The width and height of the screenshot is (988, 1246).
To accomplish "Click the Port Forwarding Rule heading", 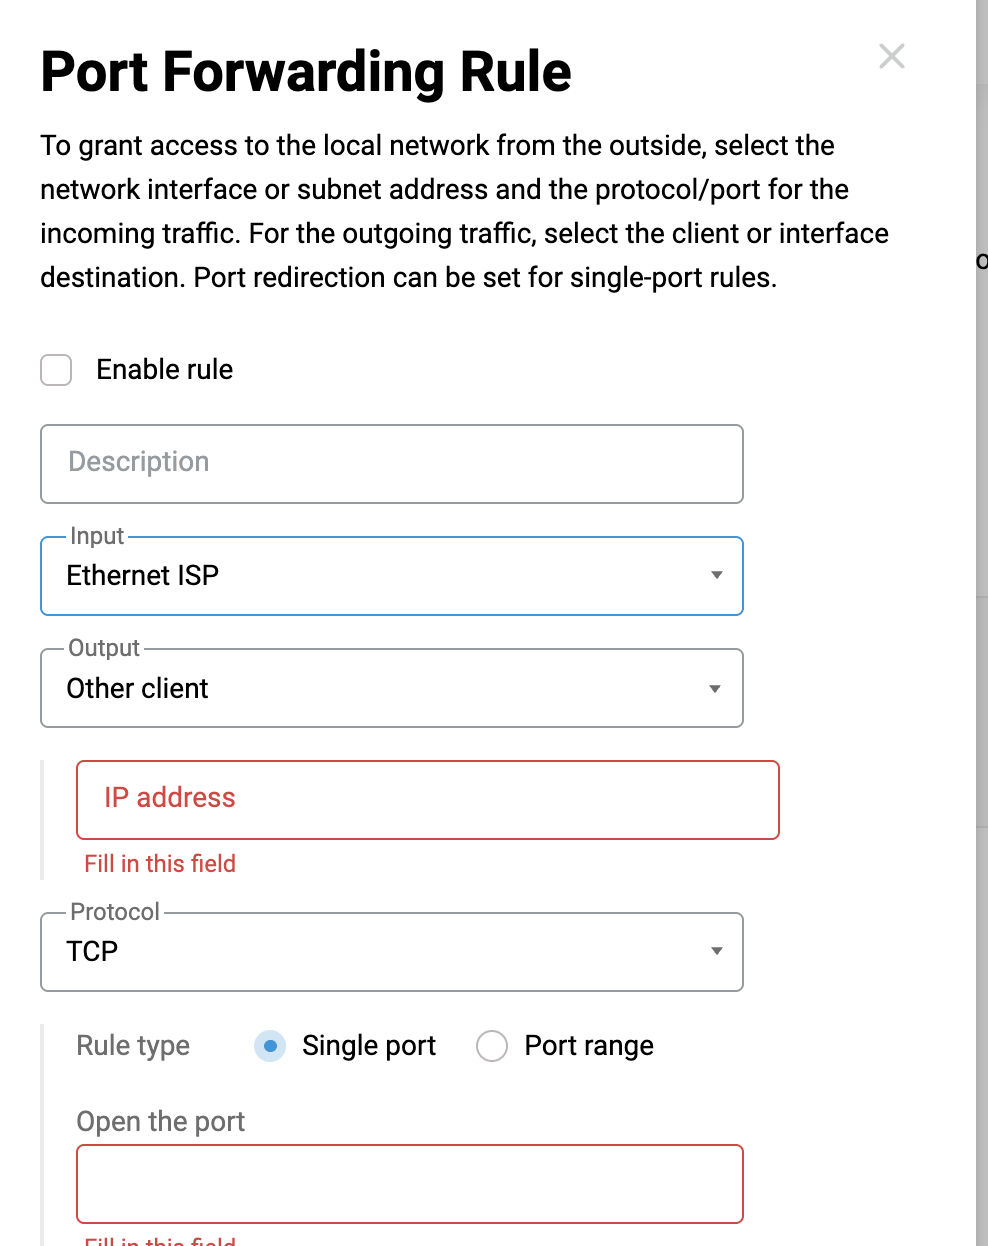I will (306, 72).
